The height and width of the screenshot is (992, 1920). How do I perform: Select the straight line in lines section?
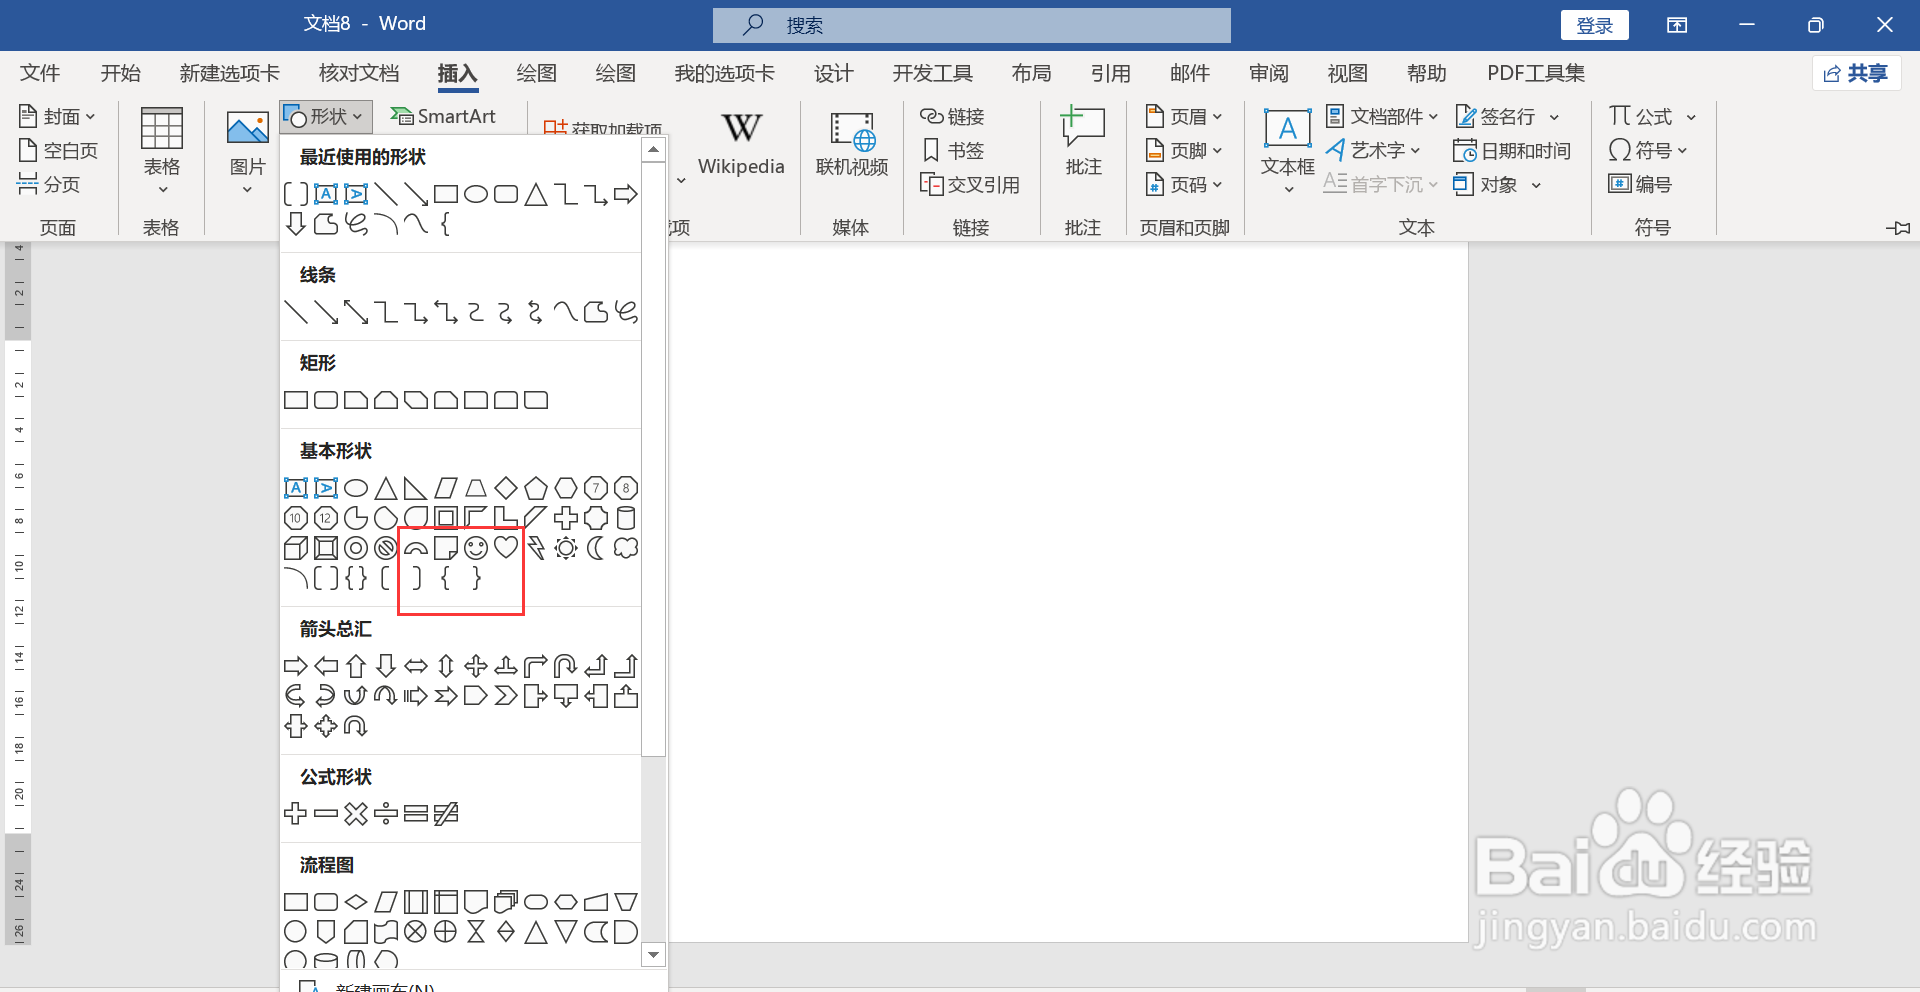coord(296,312)
